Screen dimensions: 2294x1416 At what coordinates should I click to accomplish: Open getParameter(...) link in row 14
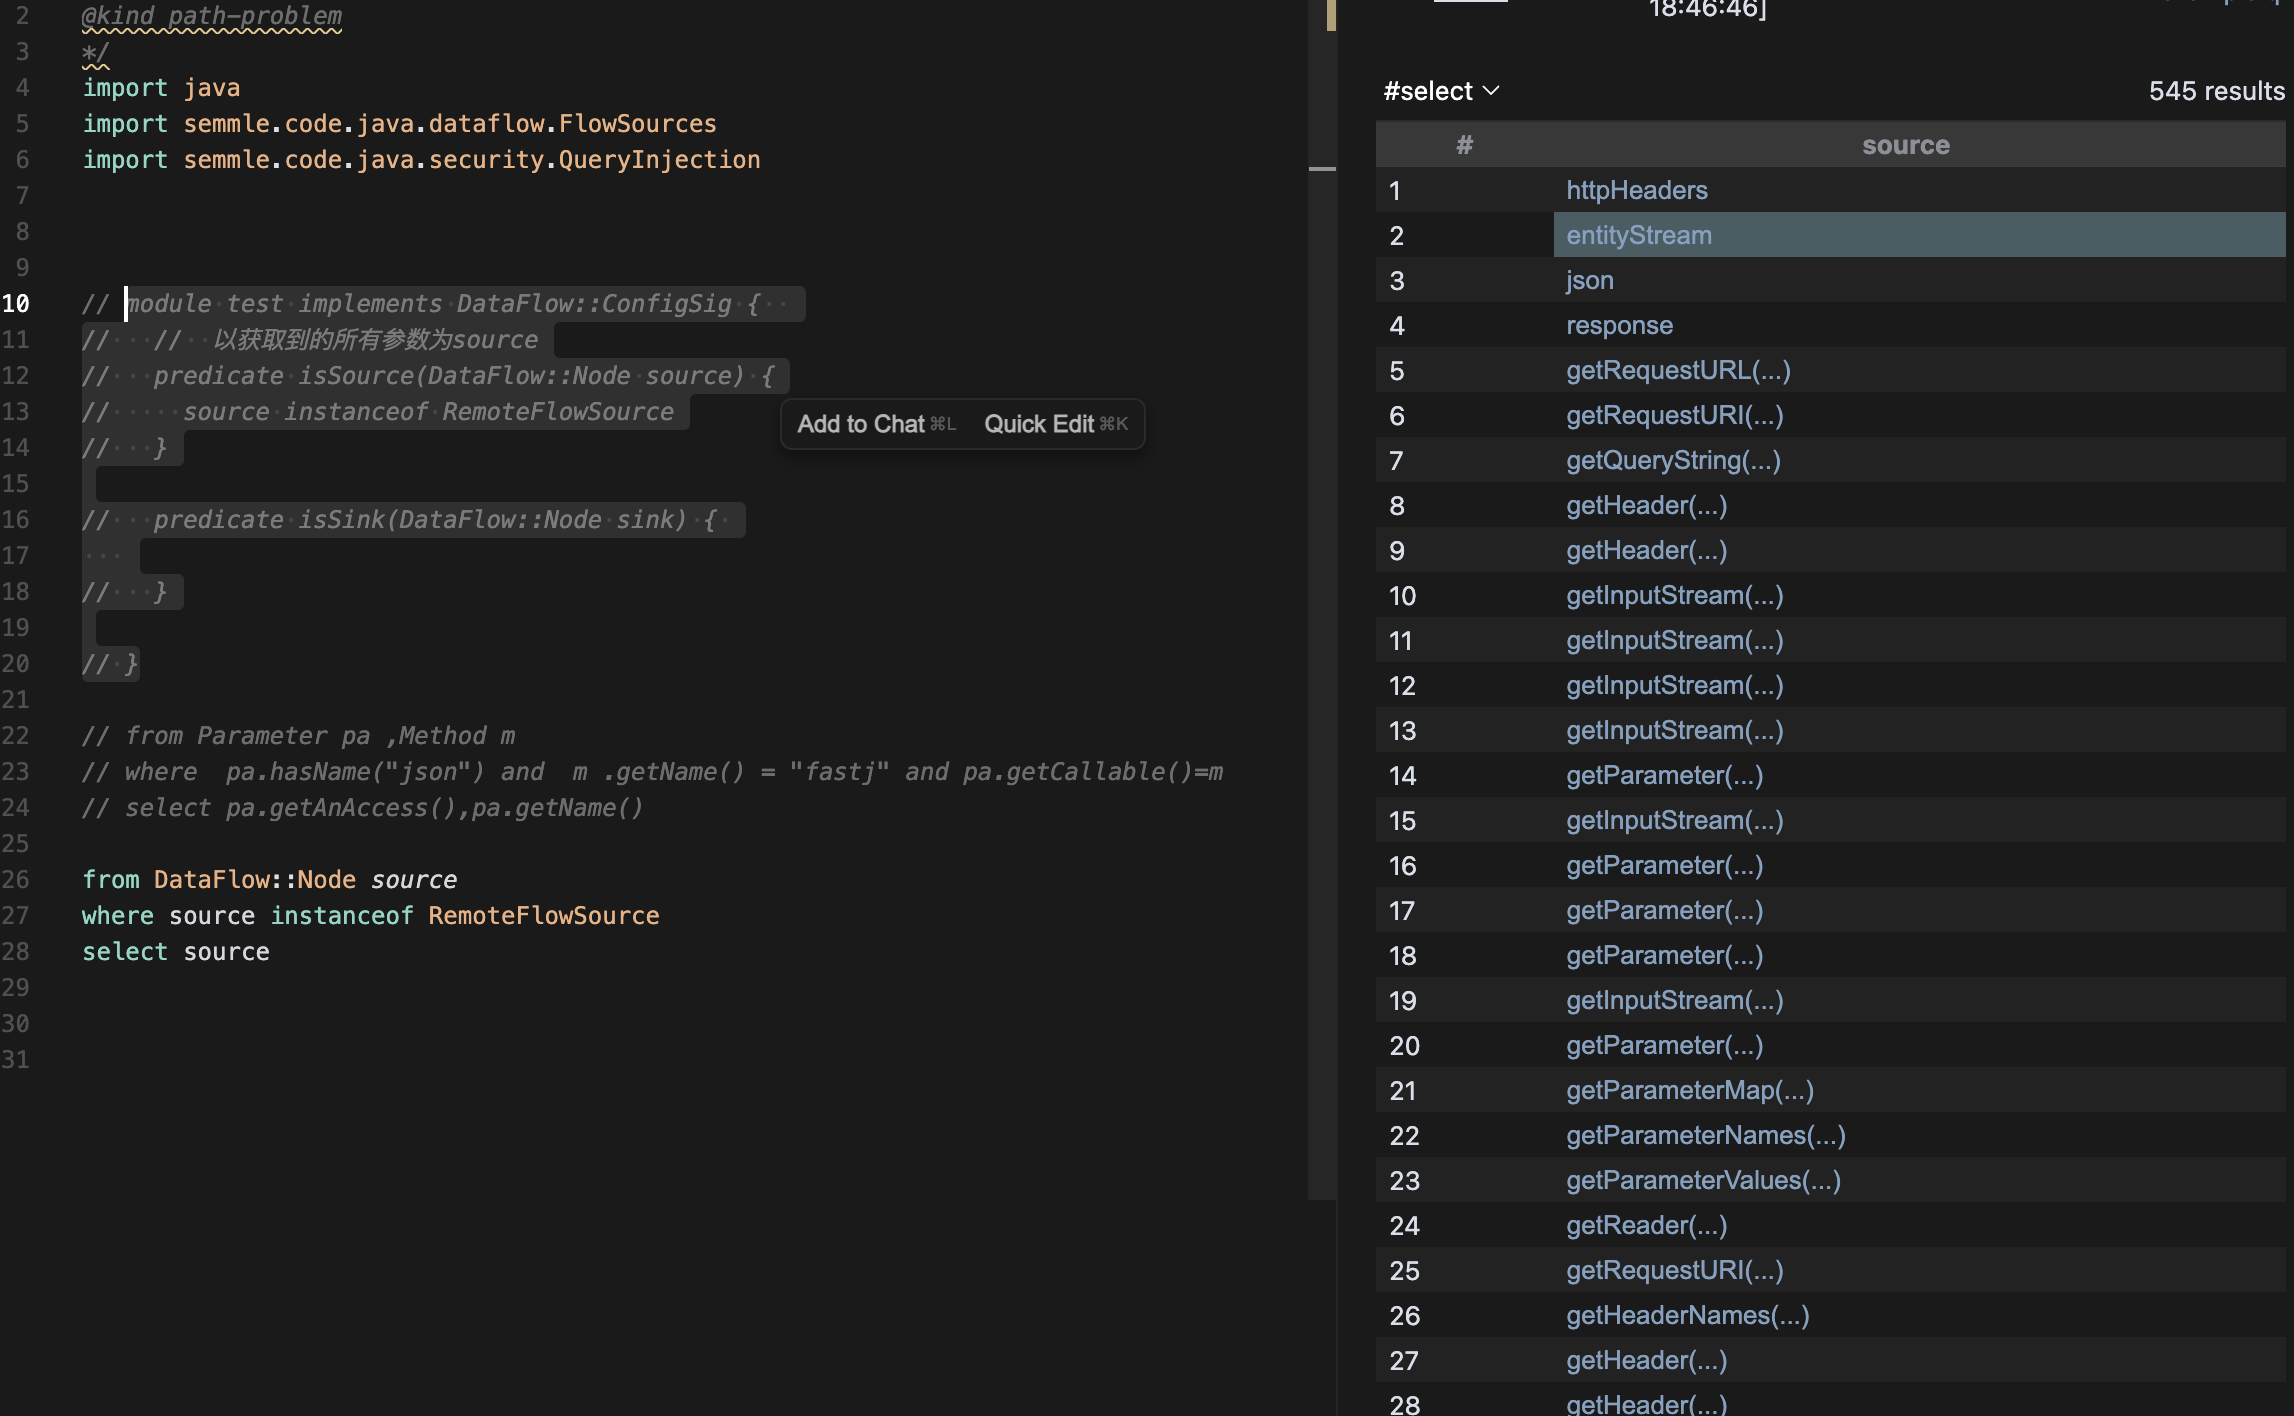click(x=1664, y=775)
